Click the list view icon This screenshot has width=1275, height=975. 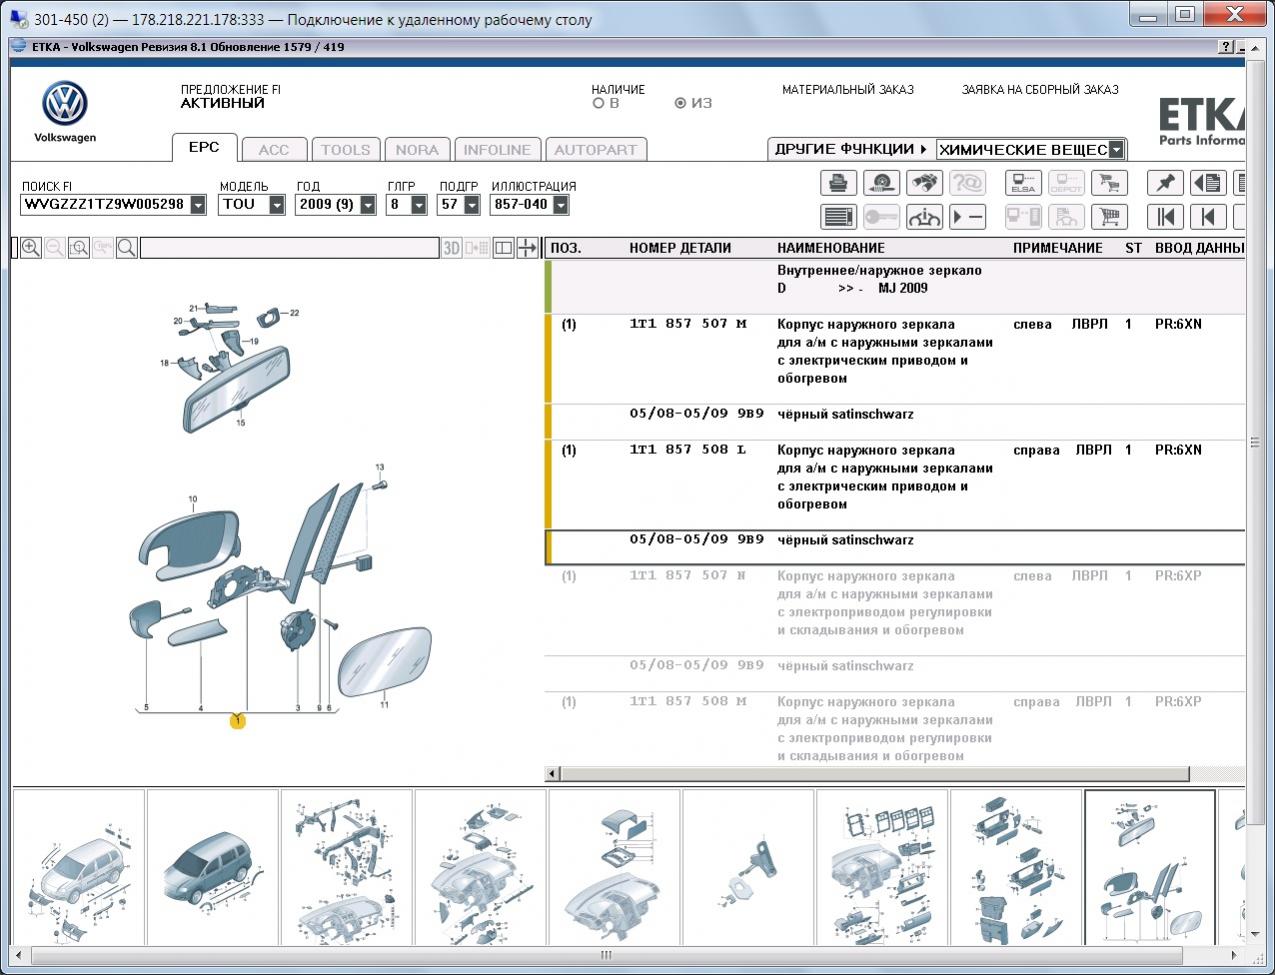click(x=839, y=217)
